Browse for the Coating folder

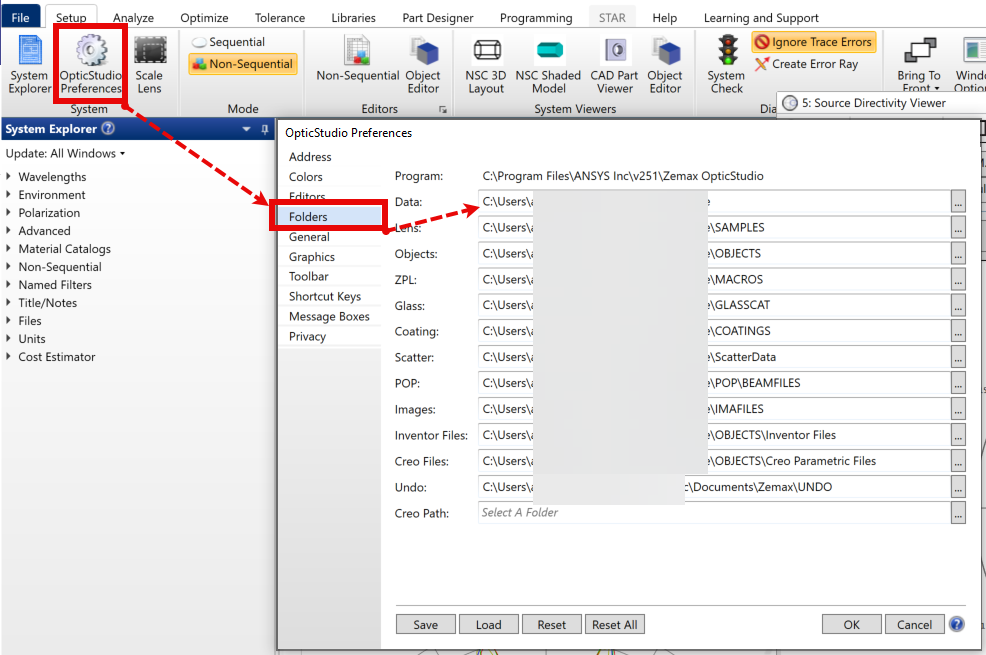tap(958, 331)
